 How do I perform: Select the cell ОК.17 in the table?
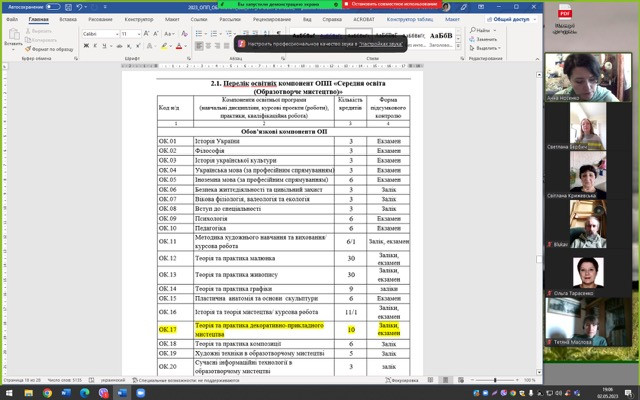[x=175, y=330]
